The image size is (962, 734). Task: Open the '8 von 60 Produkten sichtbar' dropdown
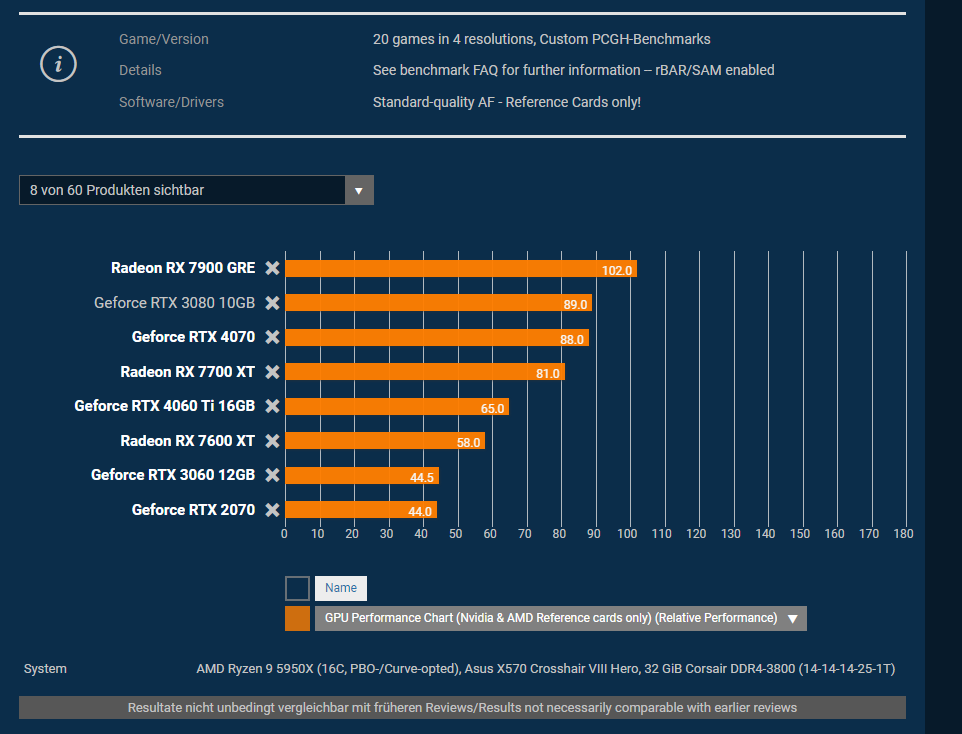tap(196, 190)
